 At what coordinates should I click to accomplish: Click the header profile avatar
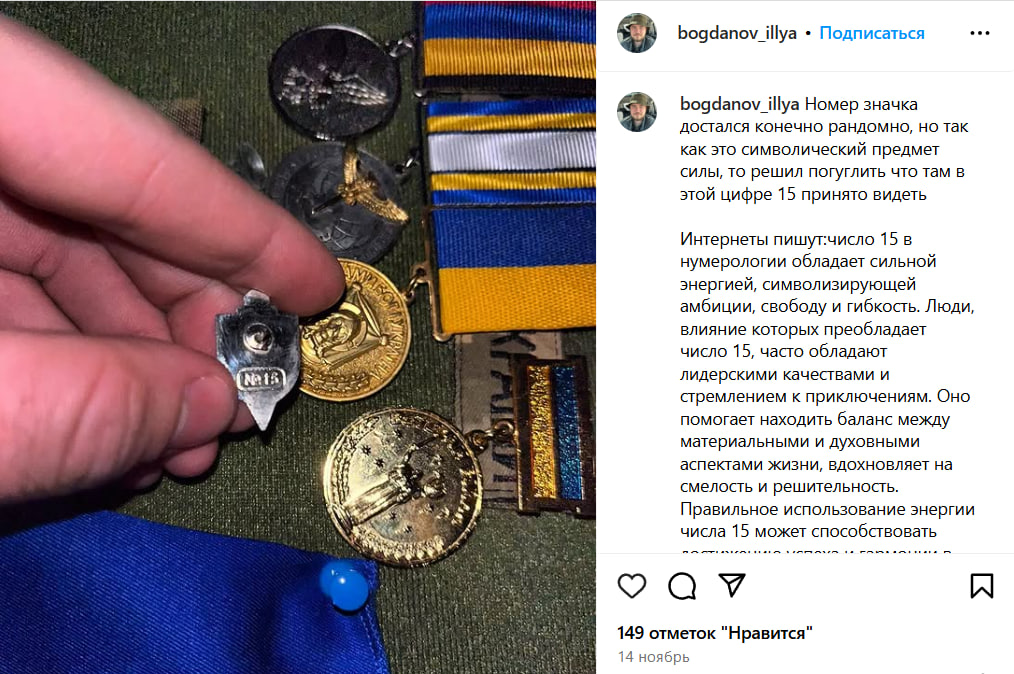point(637,33)
